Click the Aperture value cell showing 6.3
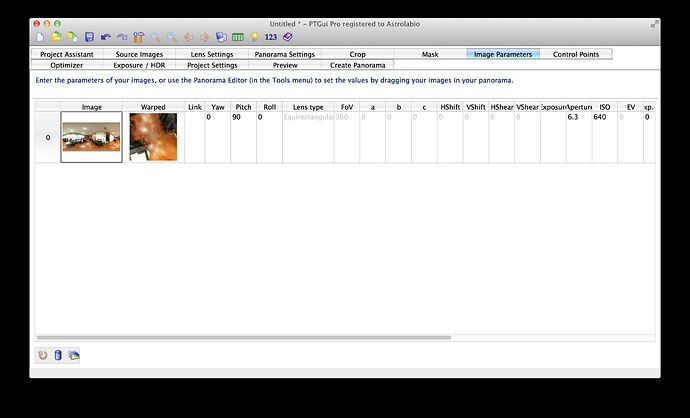The width and height of the screenshot is (690, 418). (x=579, y=137)
